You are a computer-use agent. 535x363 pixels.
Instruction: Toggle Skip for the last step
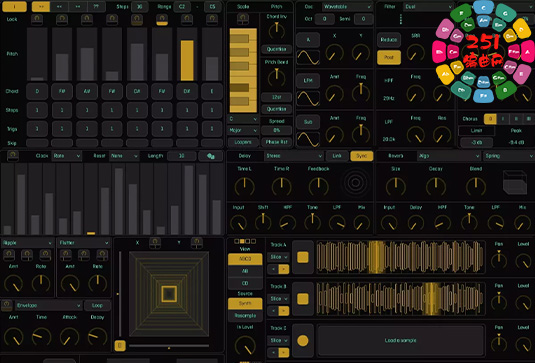click(x=212, y=143)
